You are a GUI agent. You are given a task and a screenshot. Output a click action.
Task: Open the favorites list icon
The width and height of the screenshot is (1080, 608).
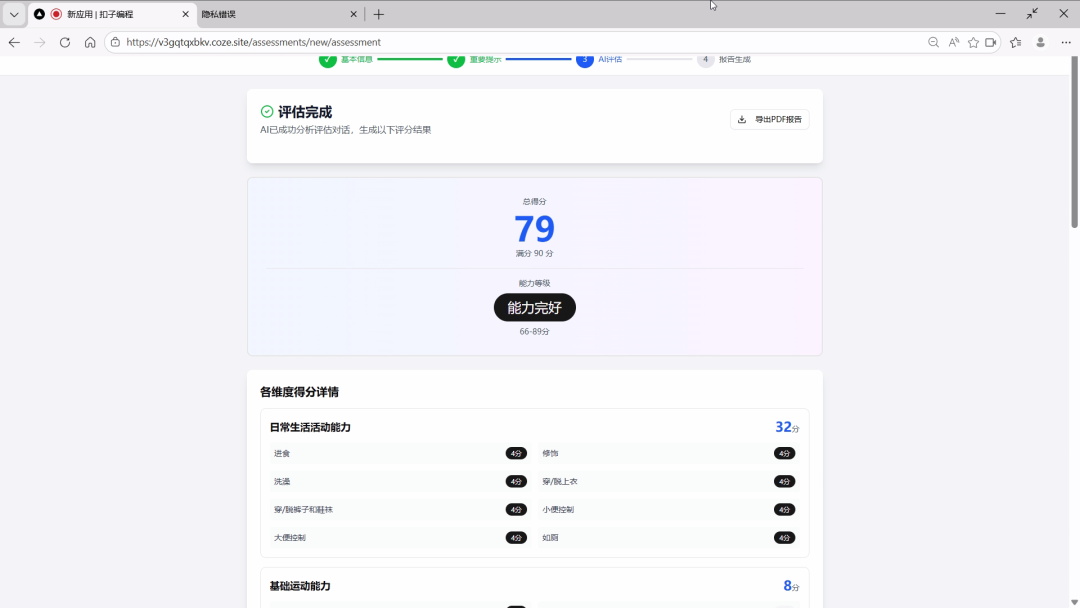pyautogui.click(x=1016, y=42)
